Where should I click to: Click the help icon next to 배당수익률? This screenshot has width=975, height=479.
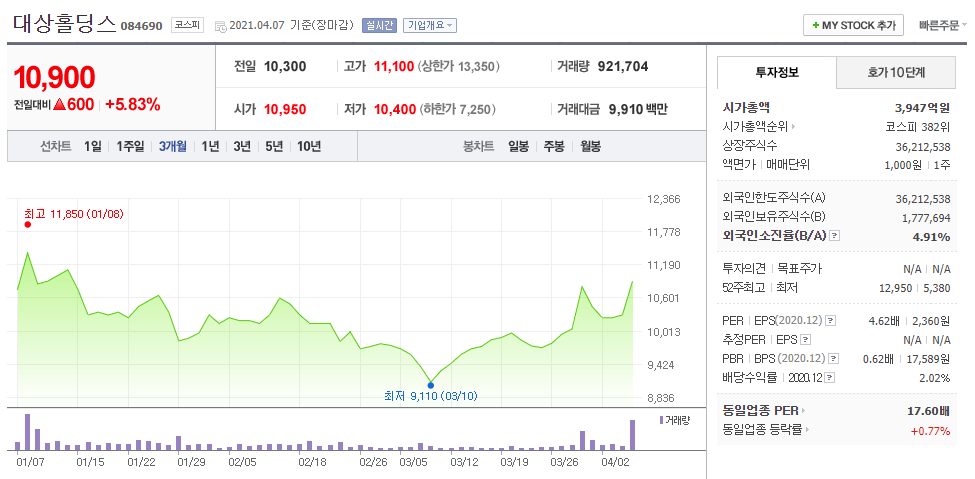pyautogui.click(x=829, y=378)
